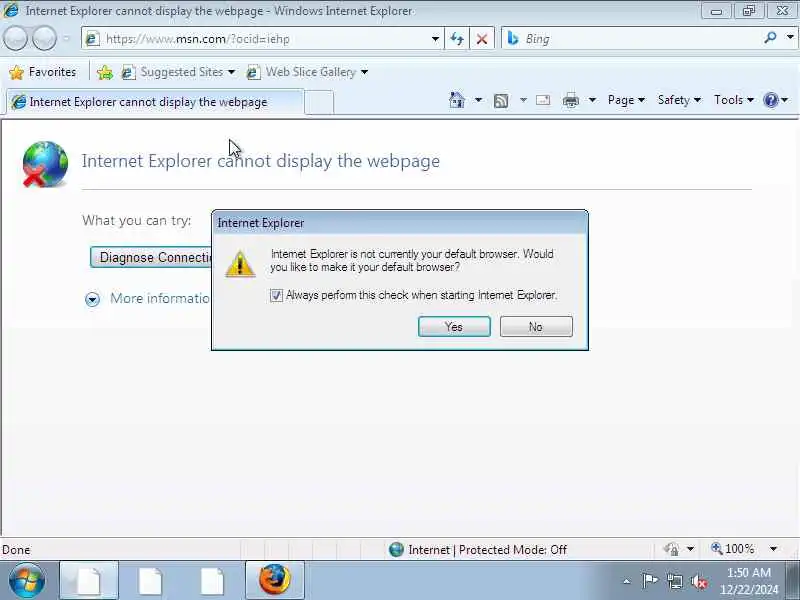
Task: Click No in the default browser dialog
Action: pyautogui.click(x=536, y=327)
